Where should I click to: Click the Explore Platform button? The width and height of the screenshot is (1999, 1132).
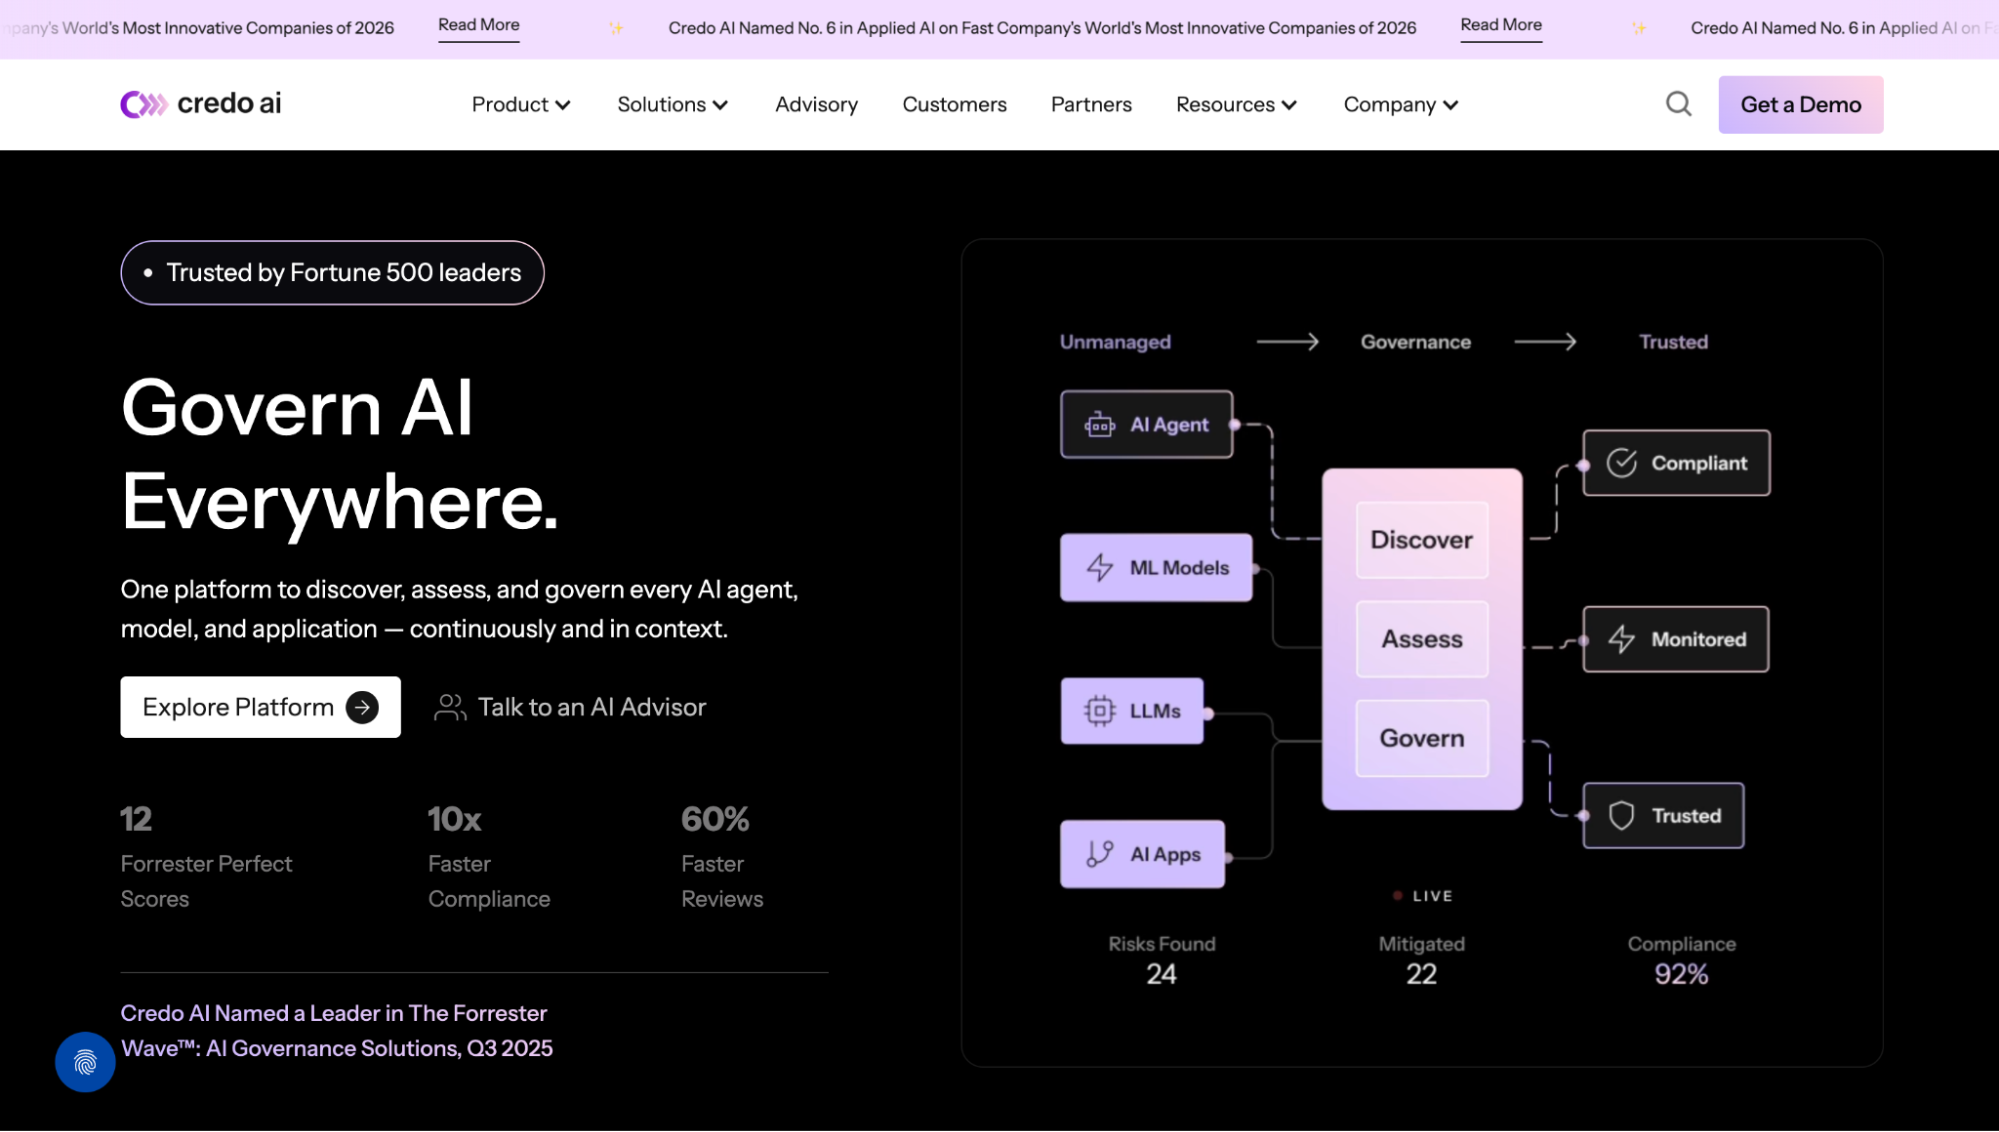pyautogui.click(x=260, y=708)
